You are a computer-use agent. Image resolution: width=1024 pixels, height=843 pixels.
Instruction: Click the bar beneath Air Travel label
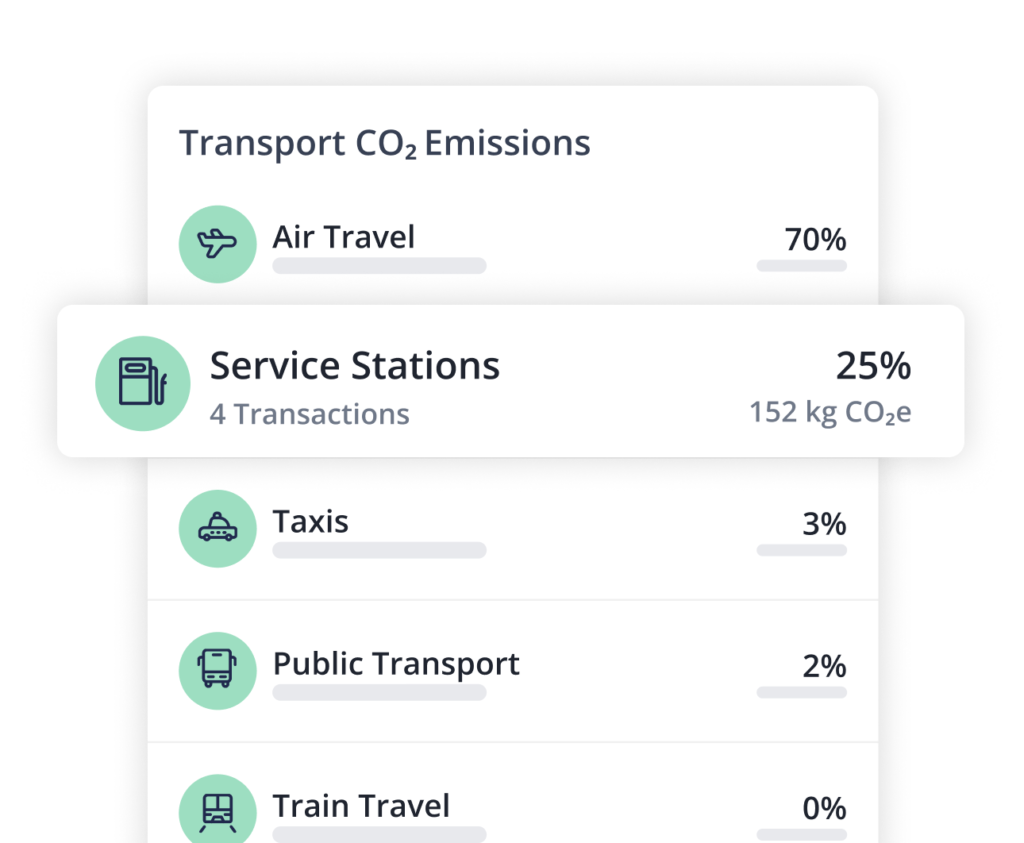(x=379, y=266)
